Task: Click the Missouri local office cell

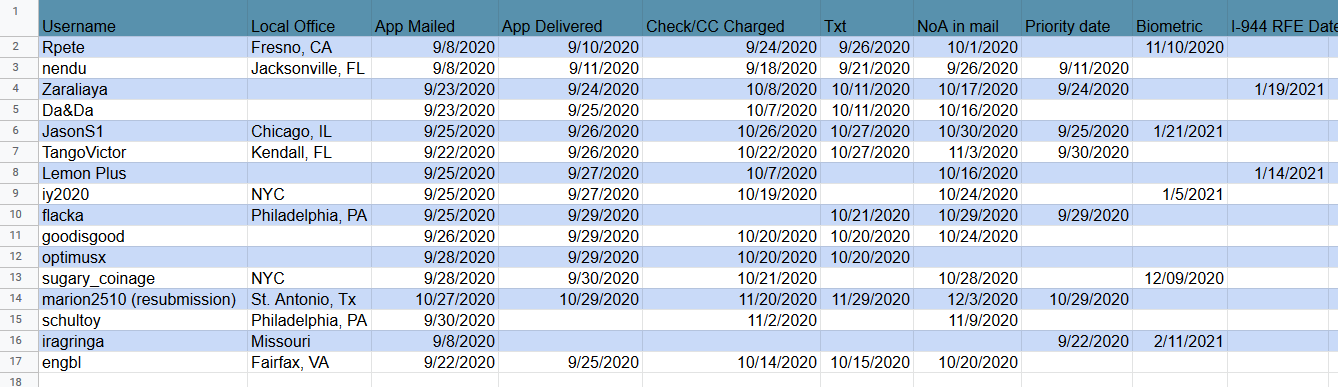Action: coord(308,341)
